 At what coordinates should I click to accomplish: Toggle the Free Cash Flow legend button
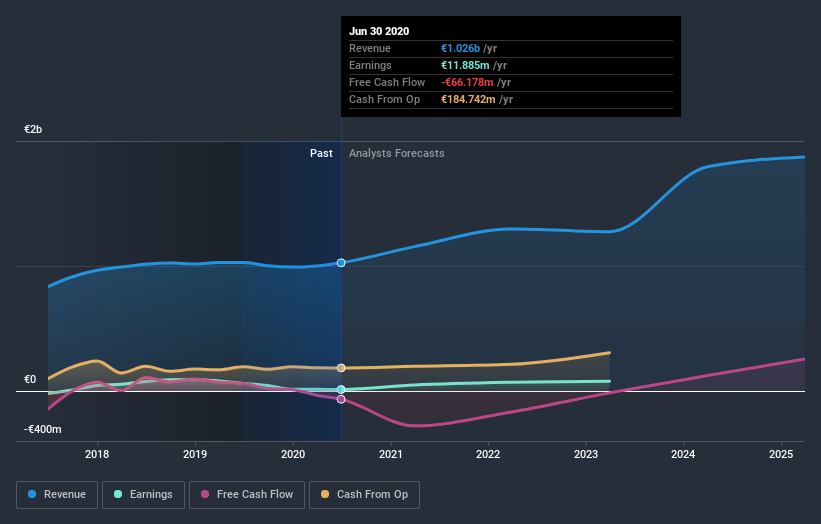pos(247,495)
